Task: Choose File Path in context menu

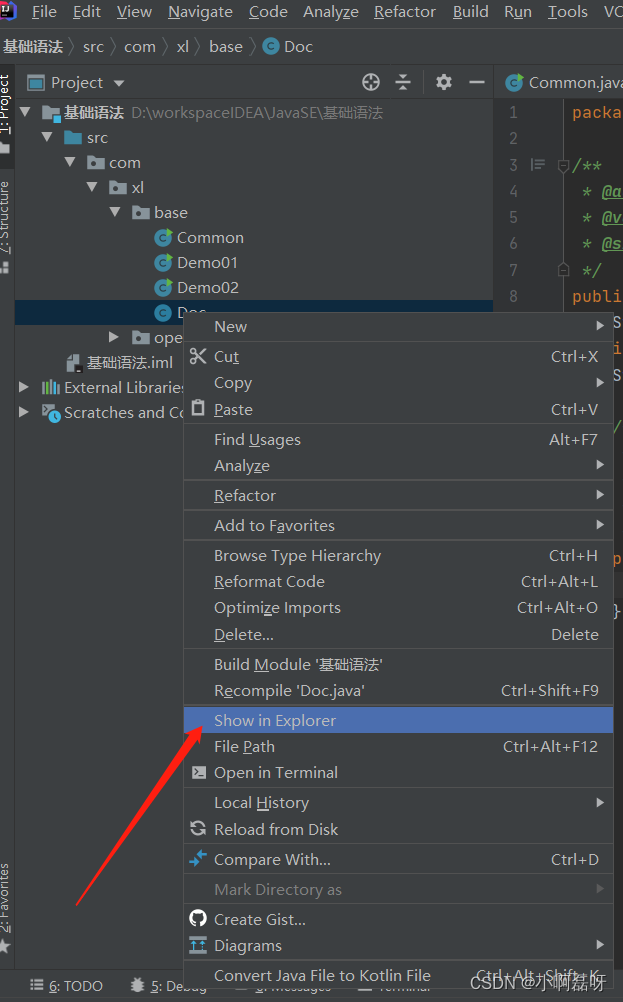Action: tap(398, 746)
